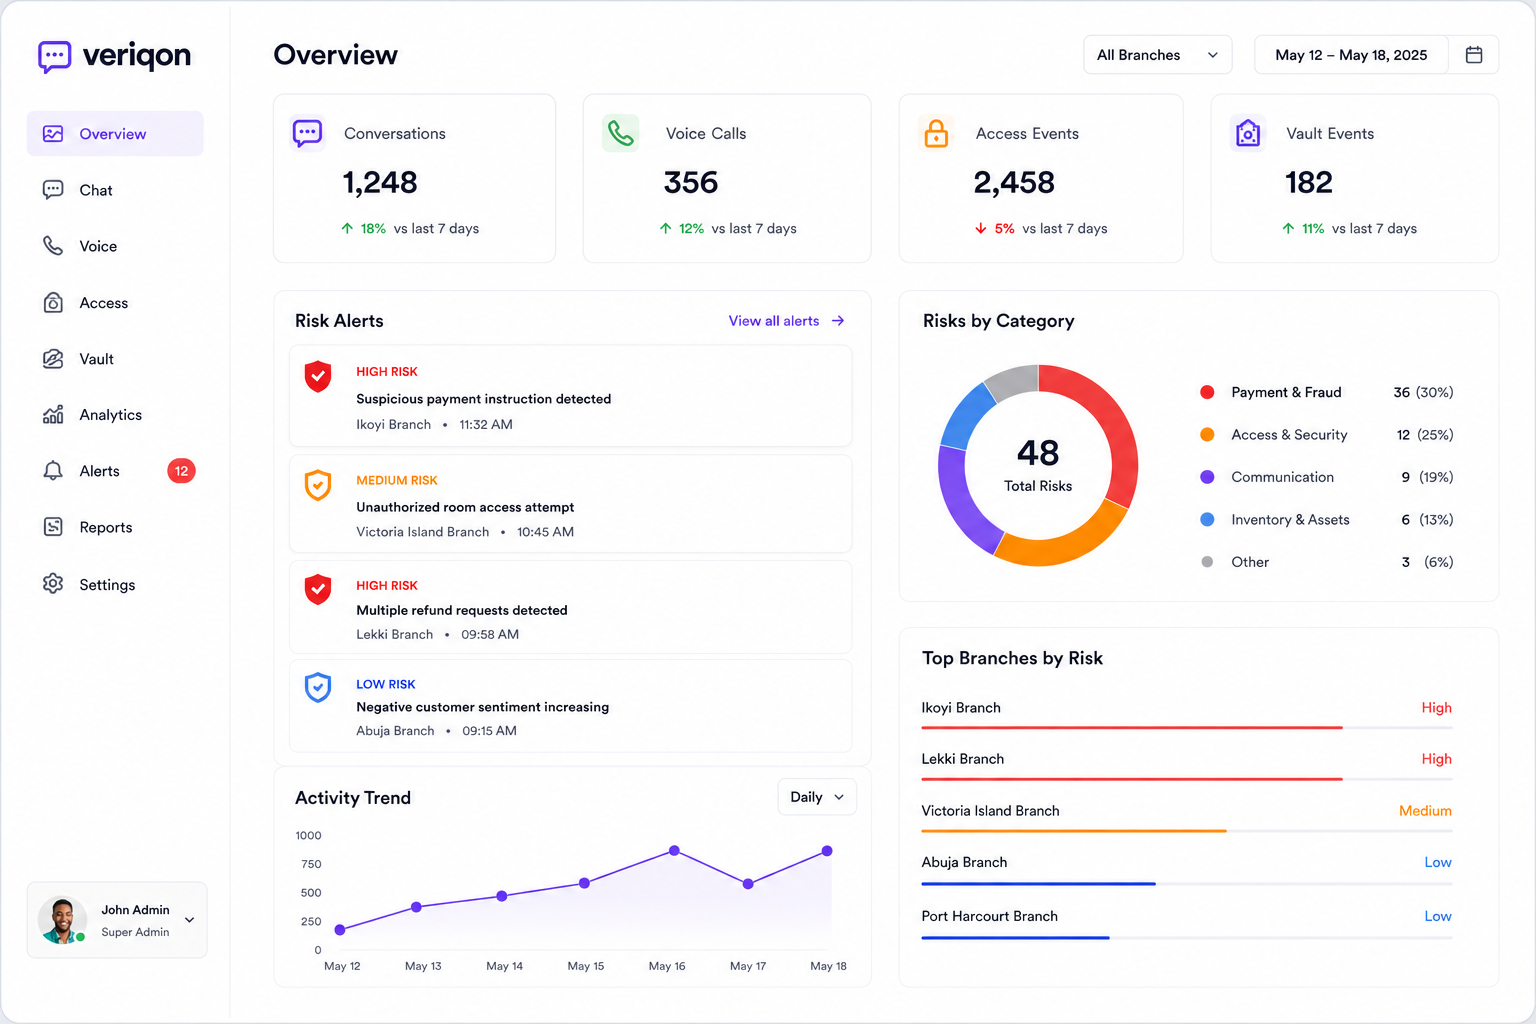Click the Settings gear sidebar icon

tap(53, 584)
